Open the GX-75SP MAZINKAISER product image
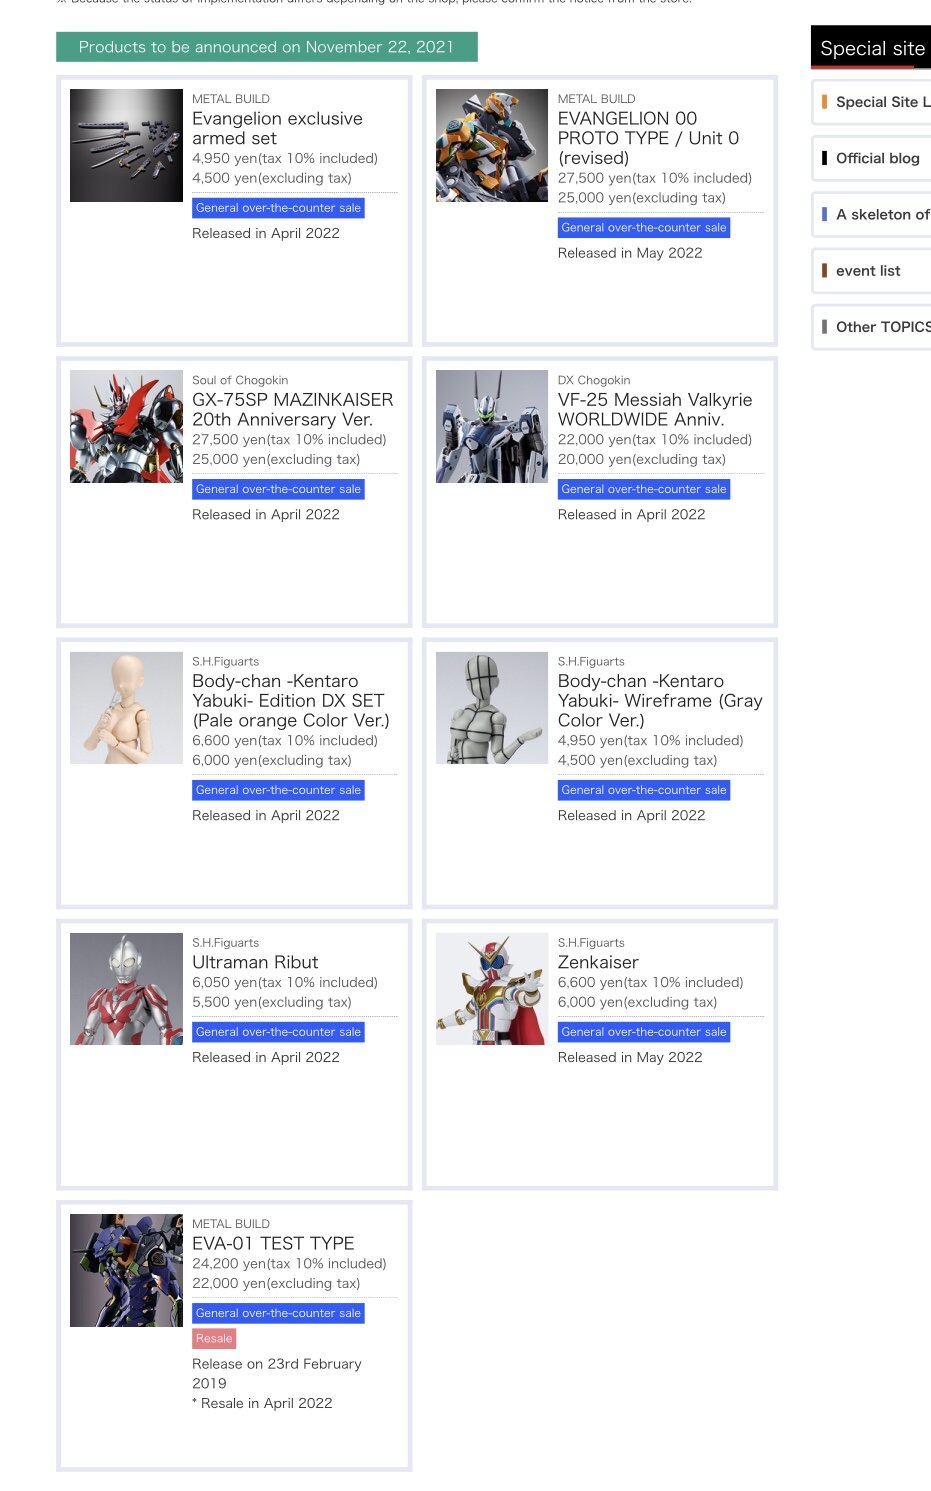Viewport: 931px width, 1491px height. [x=126, y=427]
